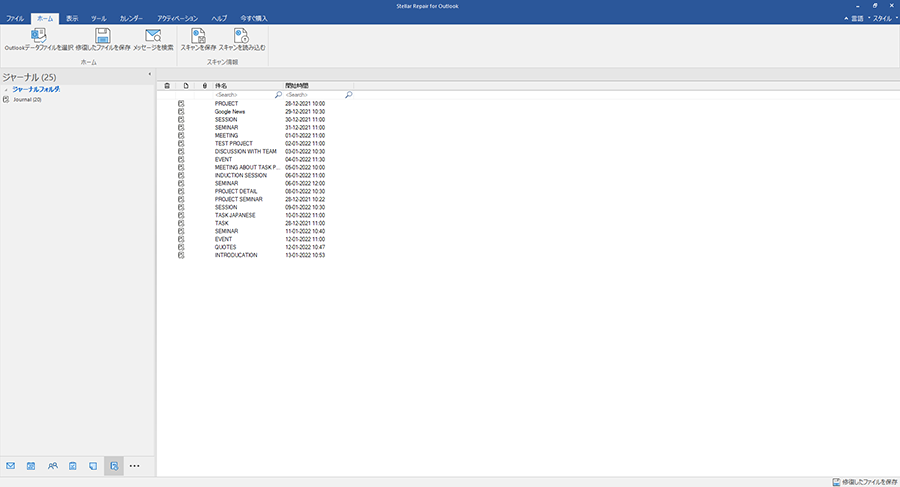The image size is (900, 487).
Task: Click start time 11-01-2022 10:40
Action: tap(305, 231)
